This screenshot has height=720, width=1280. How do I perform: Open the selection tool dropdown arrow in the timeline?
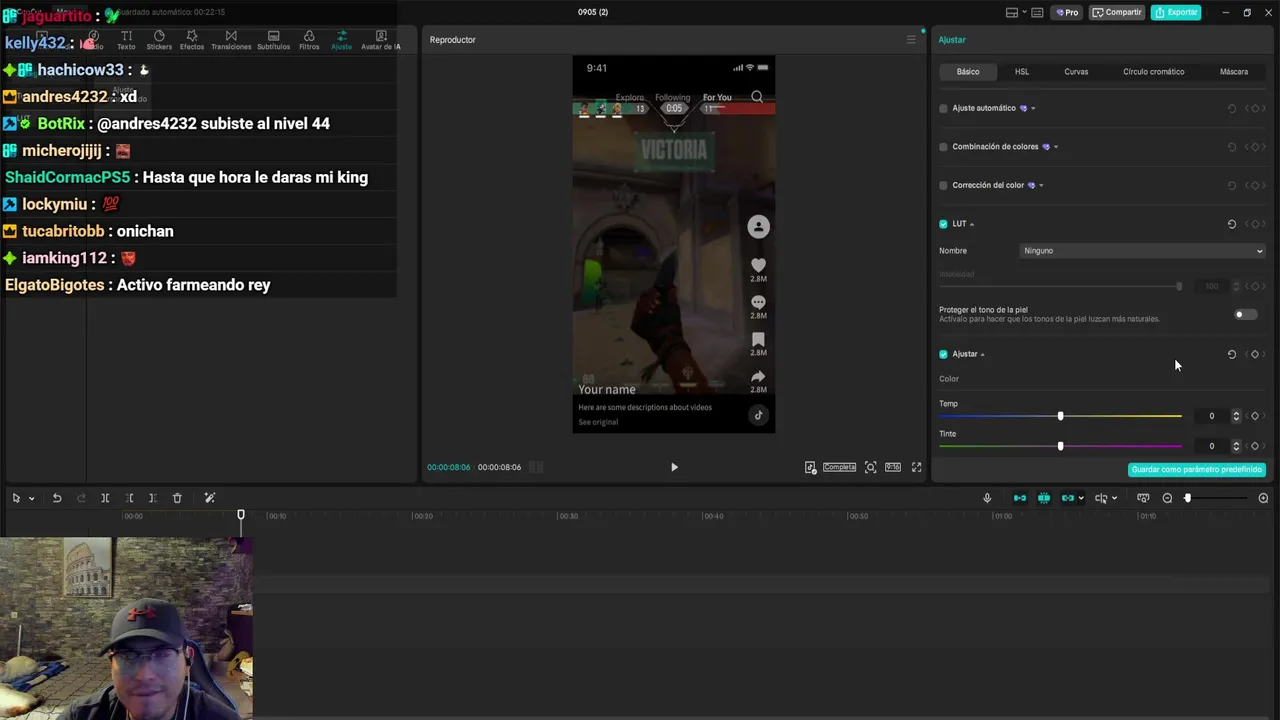(x=32, y=498)
